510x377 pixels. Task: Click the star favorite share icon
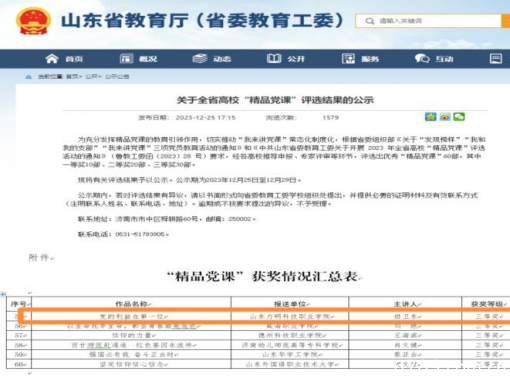[x=430, y=117]
